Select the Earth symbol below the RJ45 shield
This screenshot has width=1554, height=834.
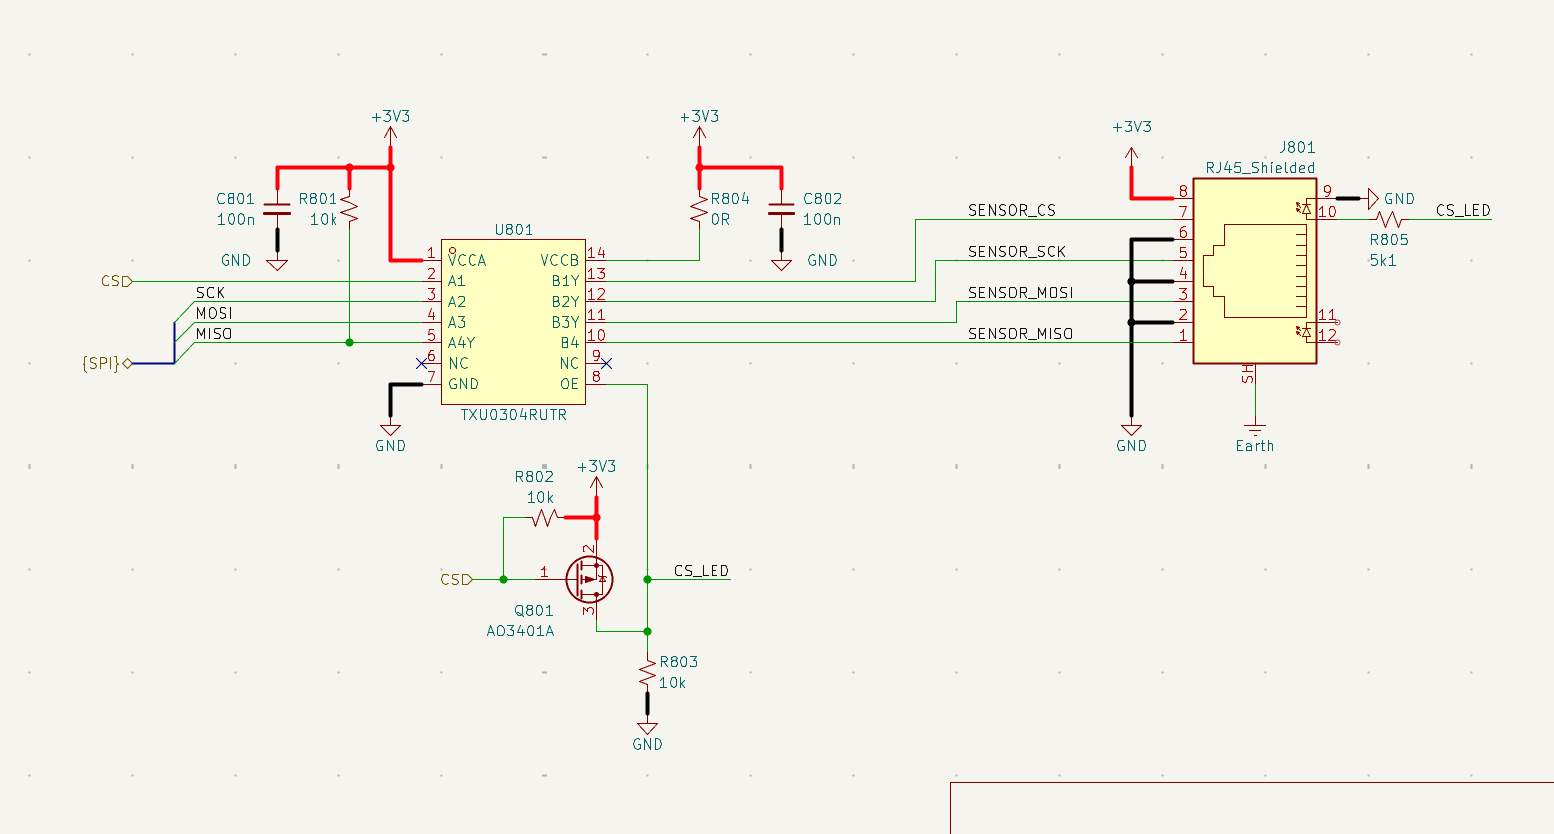coord(1254,432)
